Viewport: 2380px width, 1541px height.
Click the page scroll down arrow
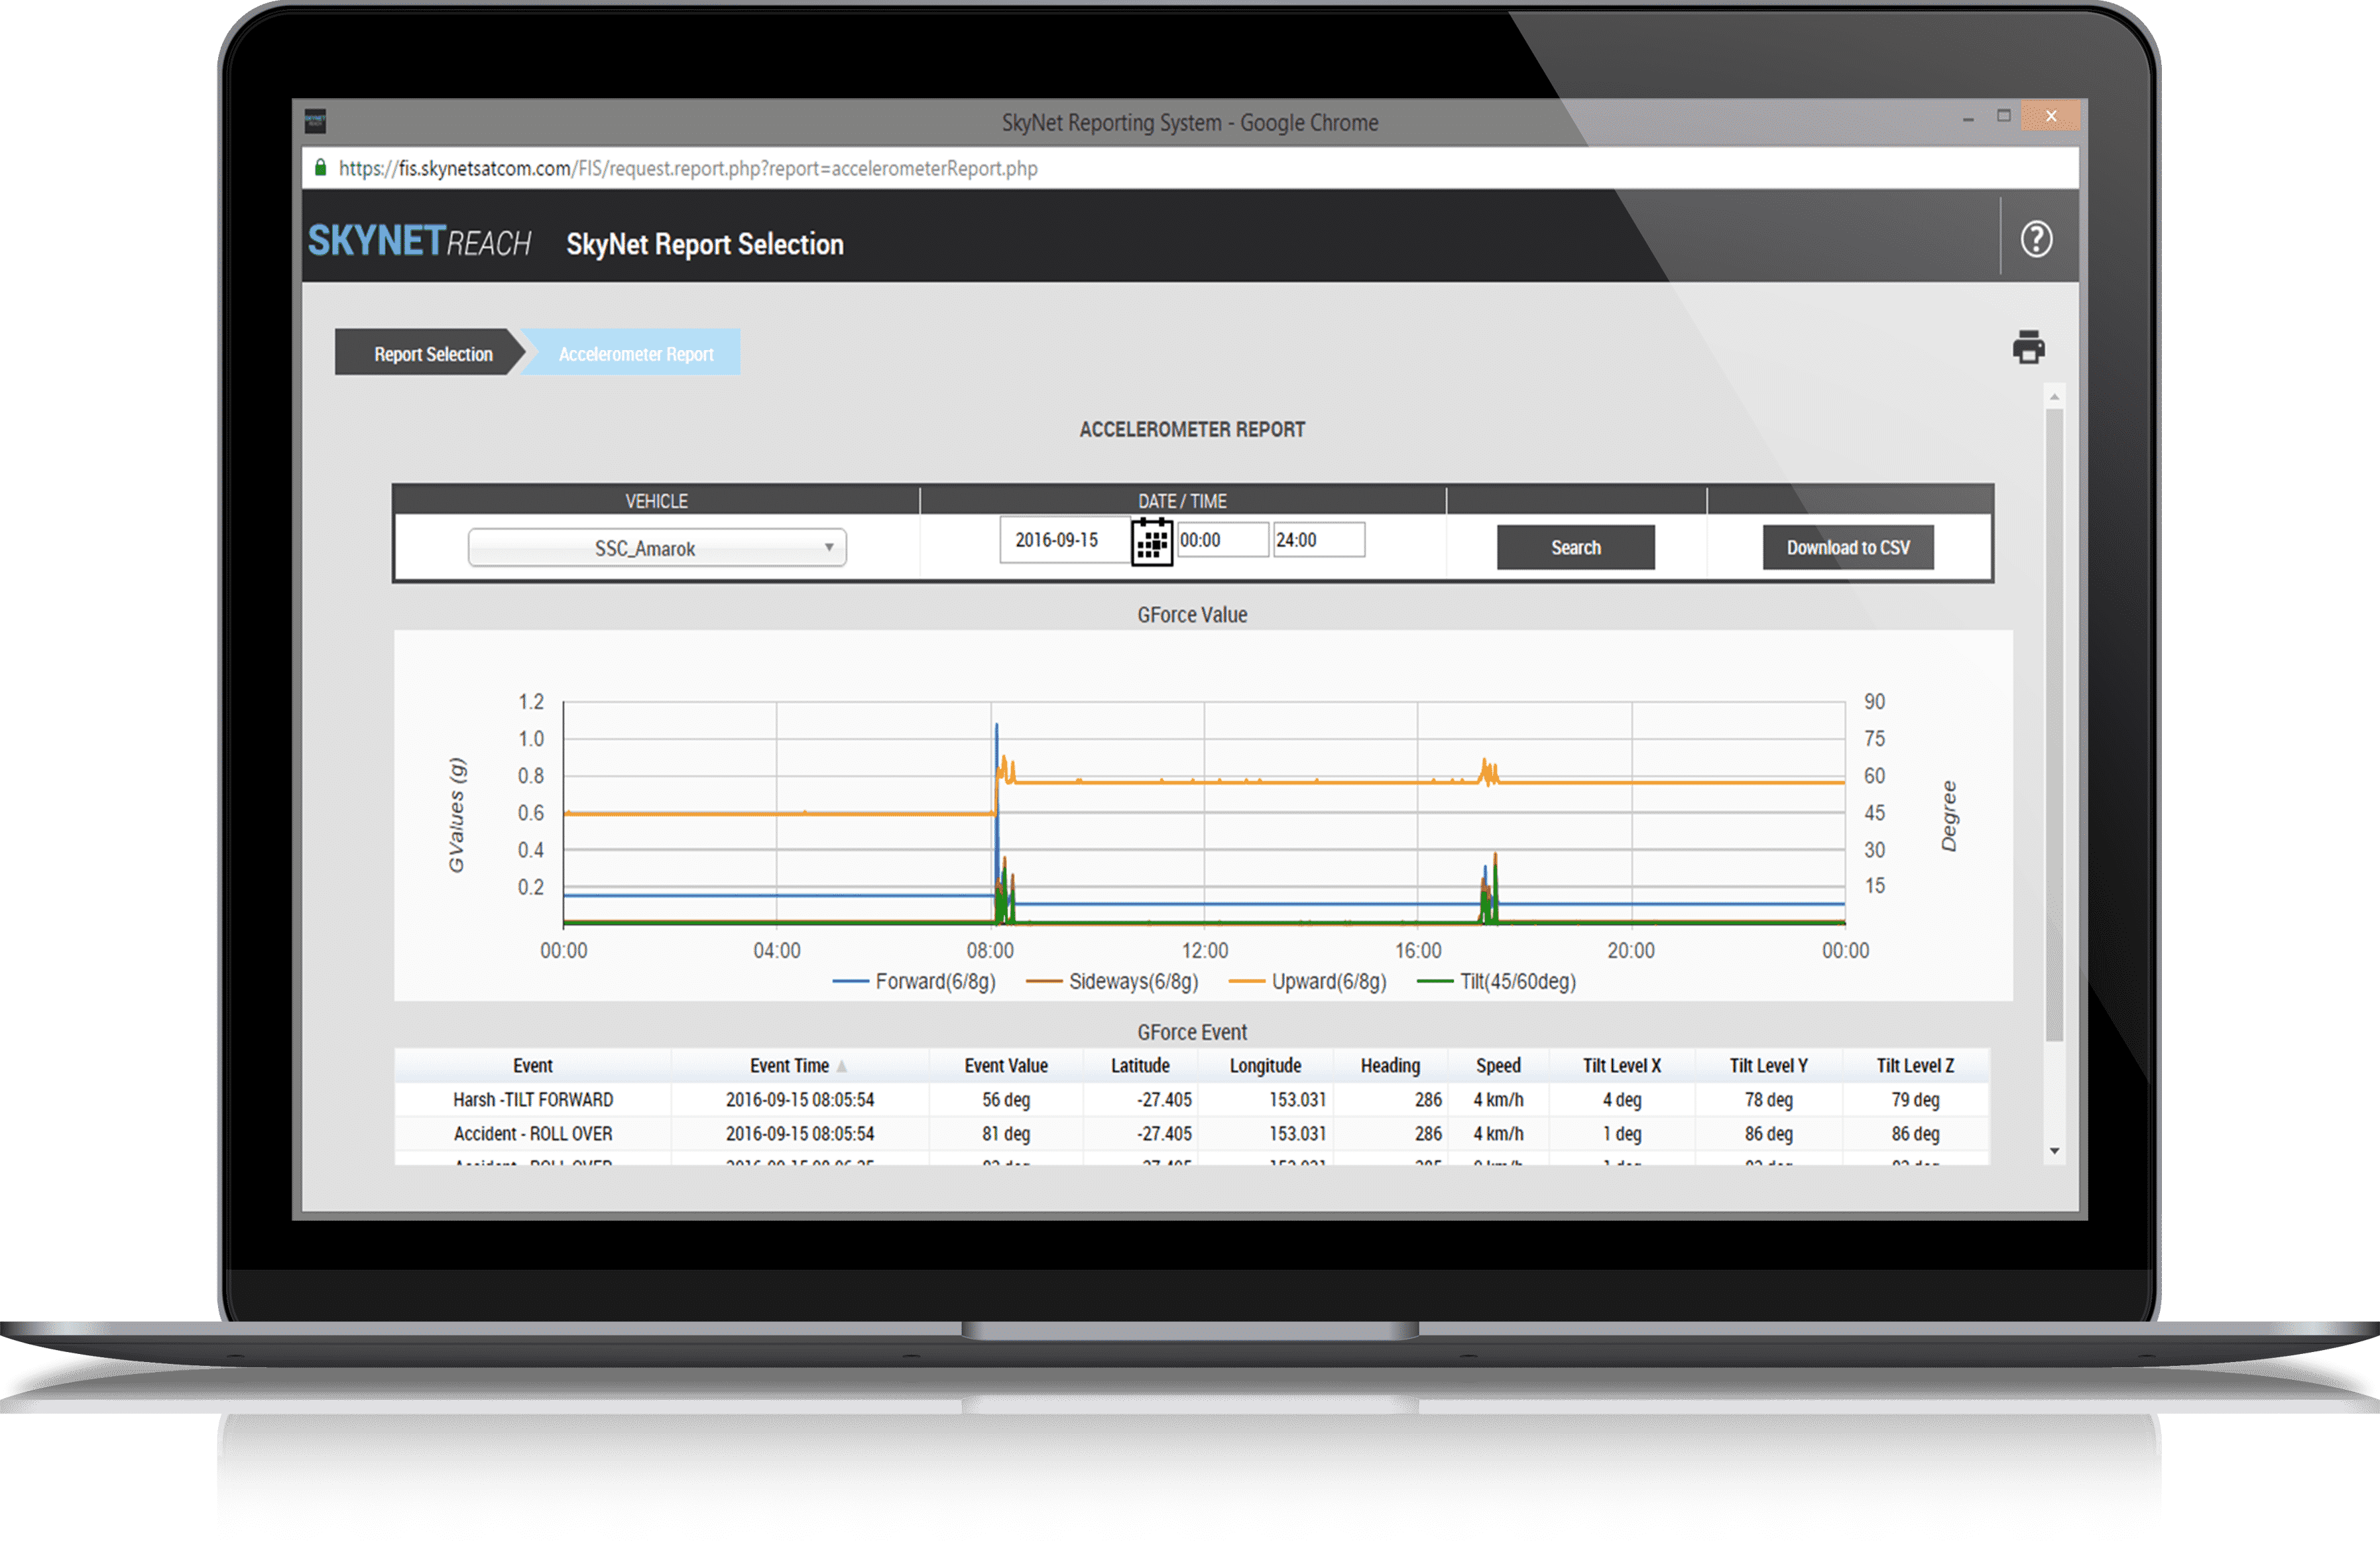coord(2054,1151)
